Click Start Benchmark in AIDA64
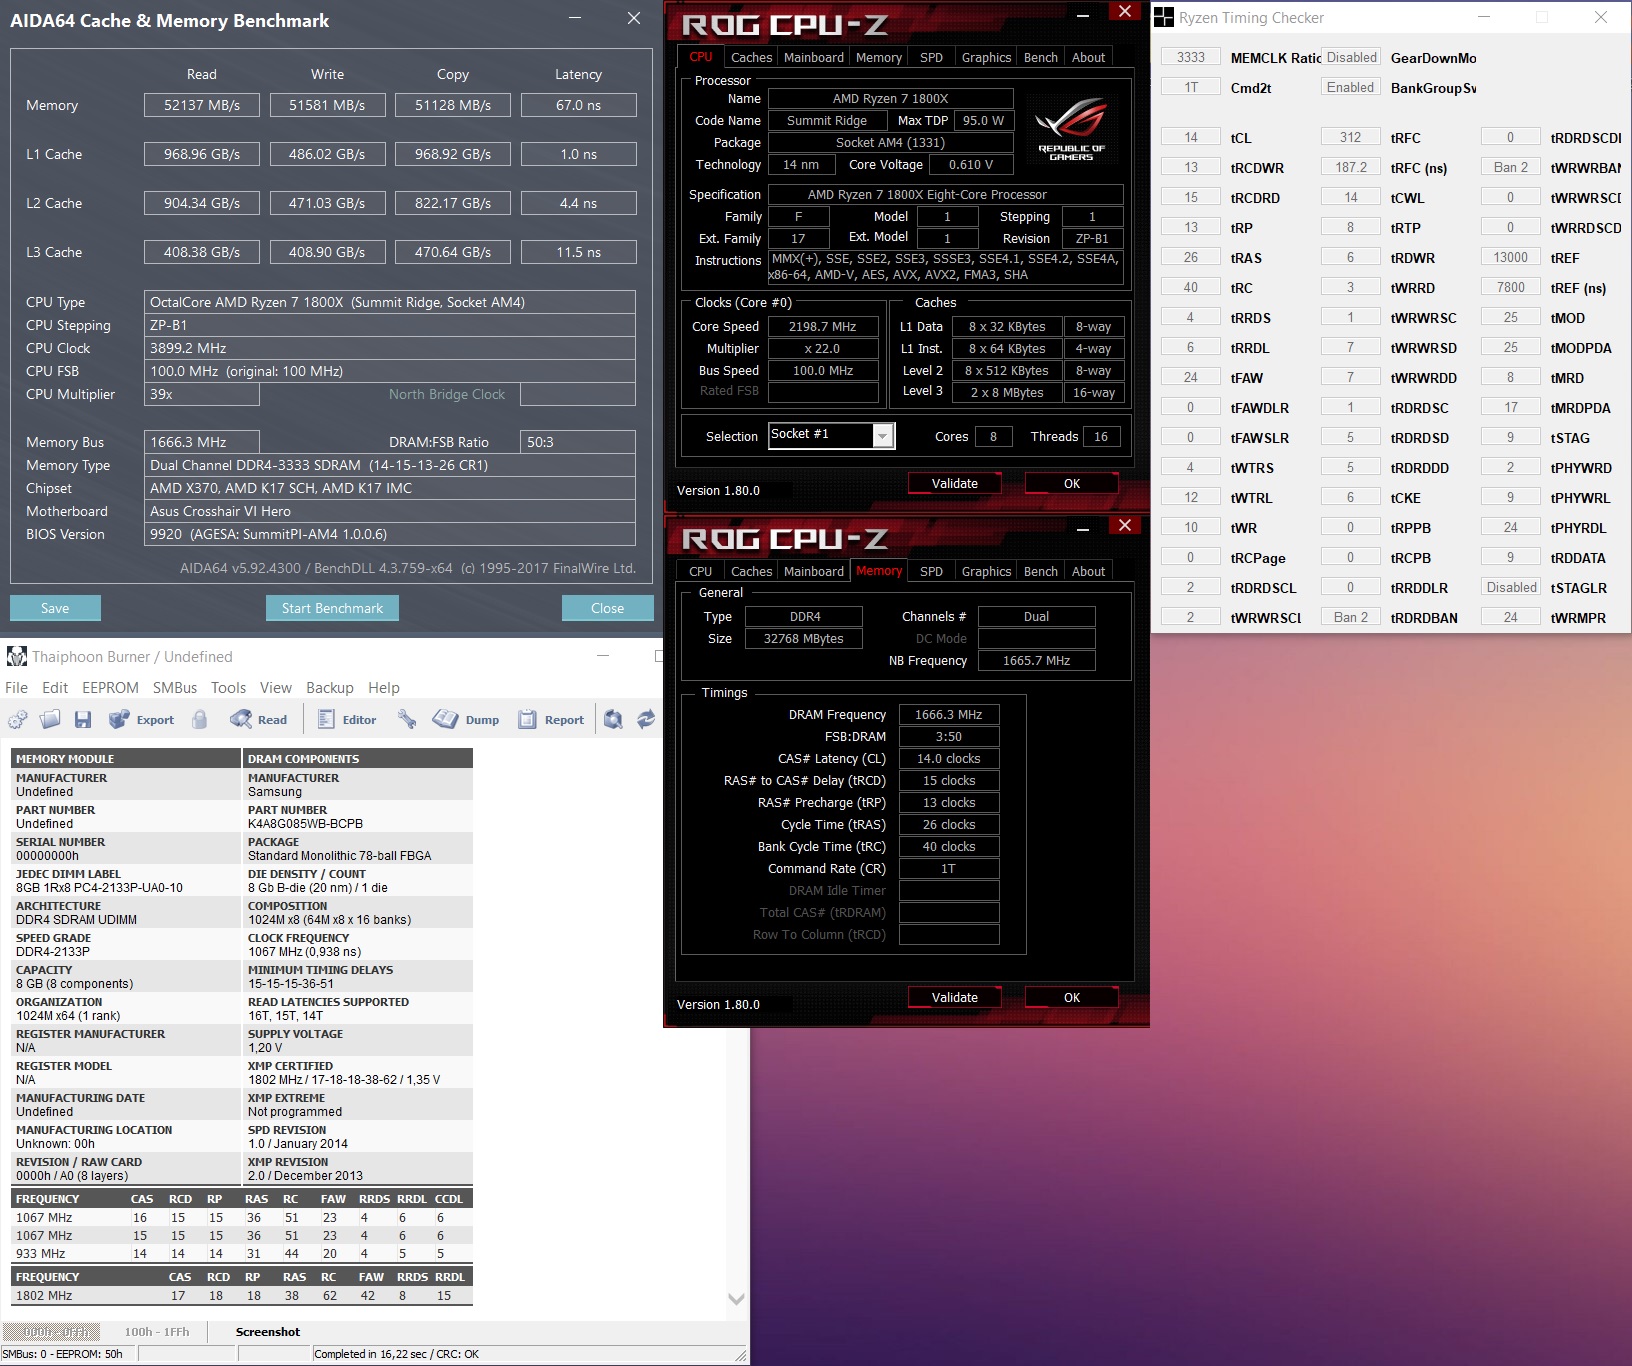1632x1366 pixels. pos(332,608)
